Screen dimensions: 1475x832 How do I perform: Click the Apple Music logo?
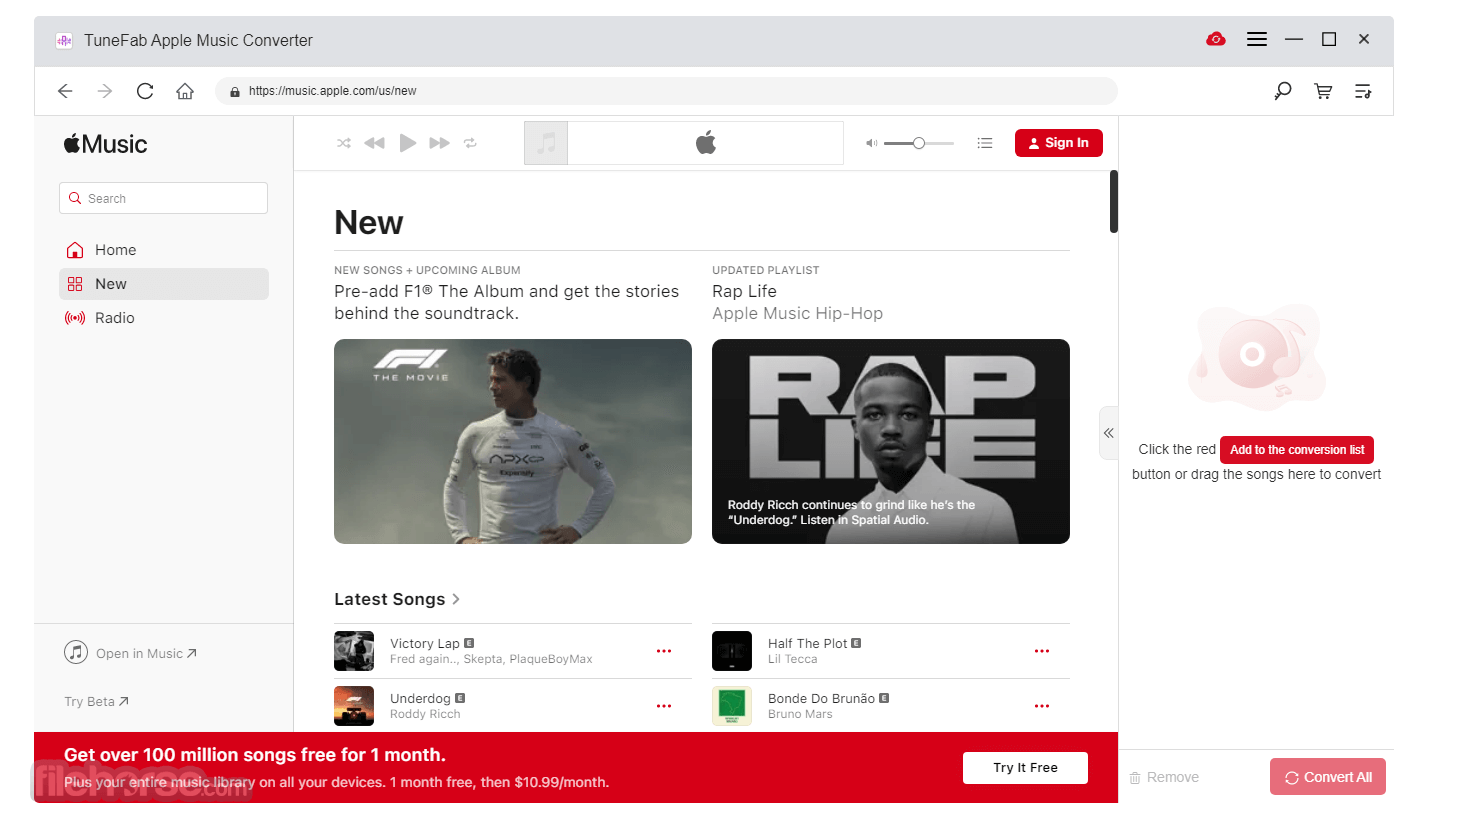[x=106, y=144]
